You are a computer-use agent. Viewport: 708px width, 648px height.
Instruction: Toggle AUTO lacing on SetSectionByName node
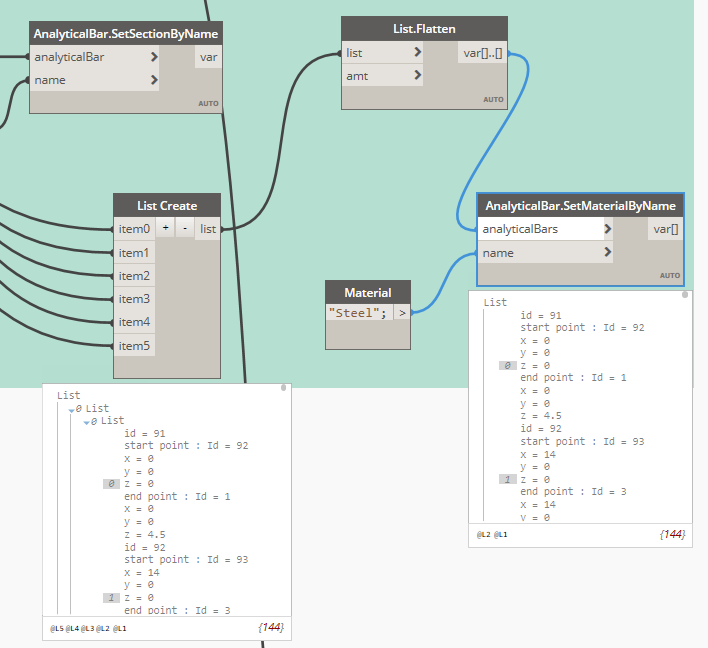pos(208,103)
